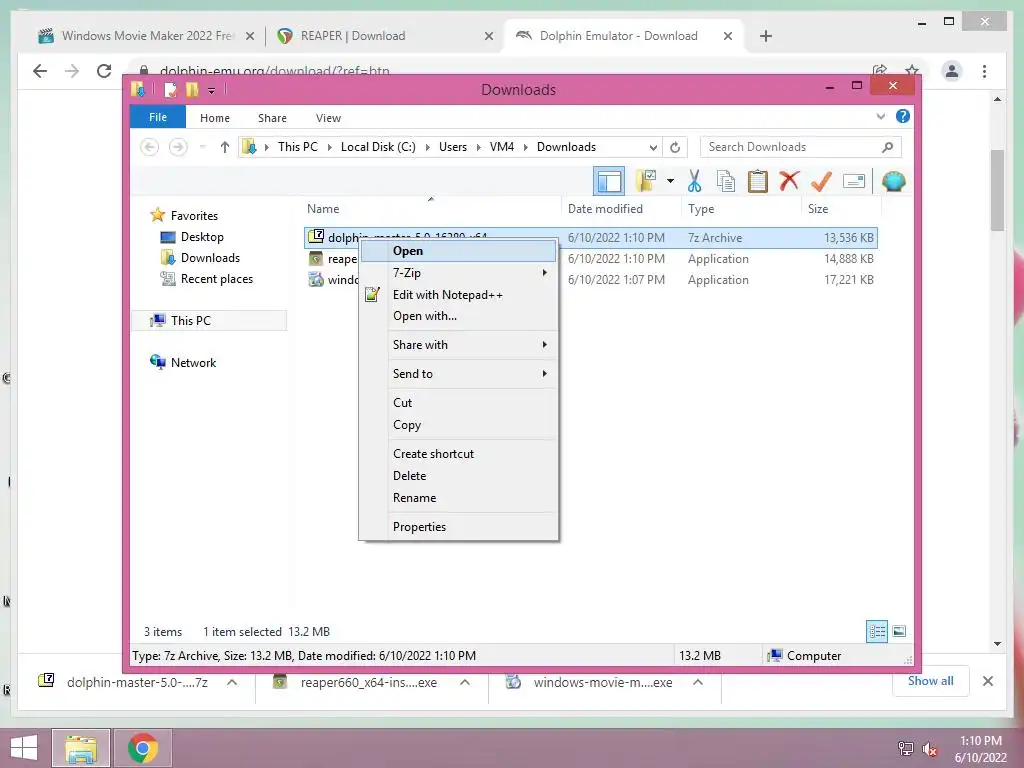Select Copy in the context menu
The height and width of the screenshot is (768, 1024).
pos(458,425)
